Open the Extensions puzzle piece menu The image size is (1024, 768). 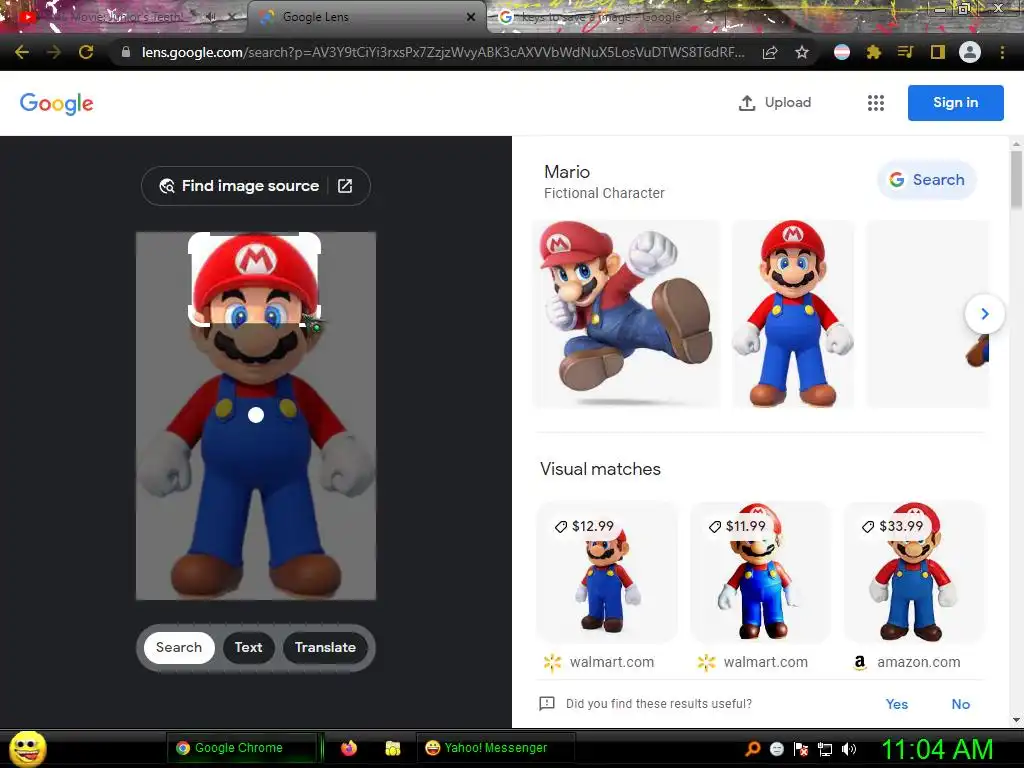tap(874, 52)
